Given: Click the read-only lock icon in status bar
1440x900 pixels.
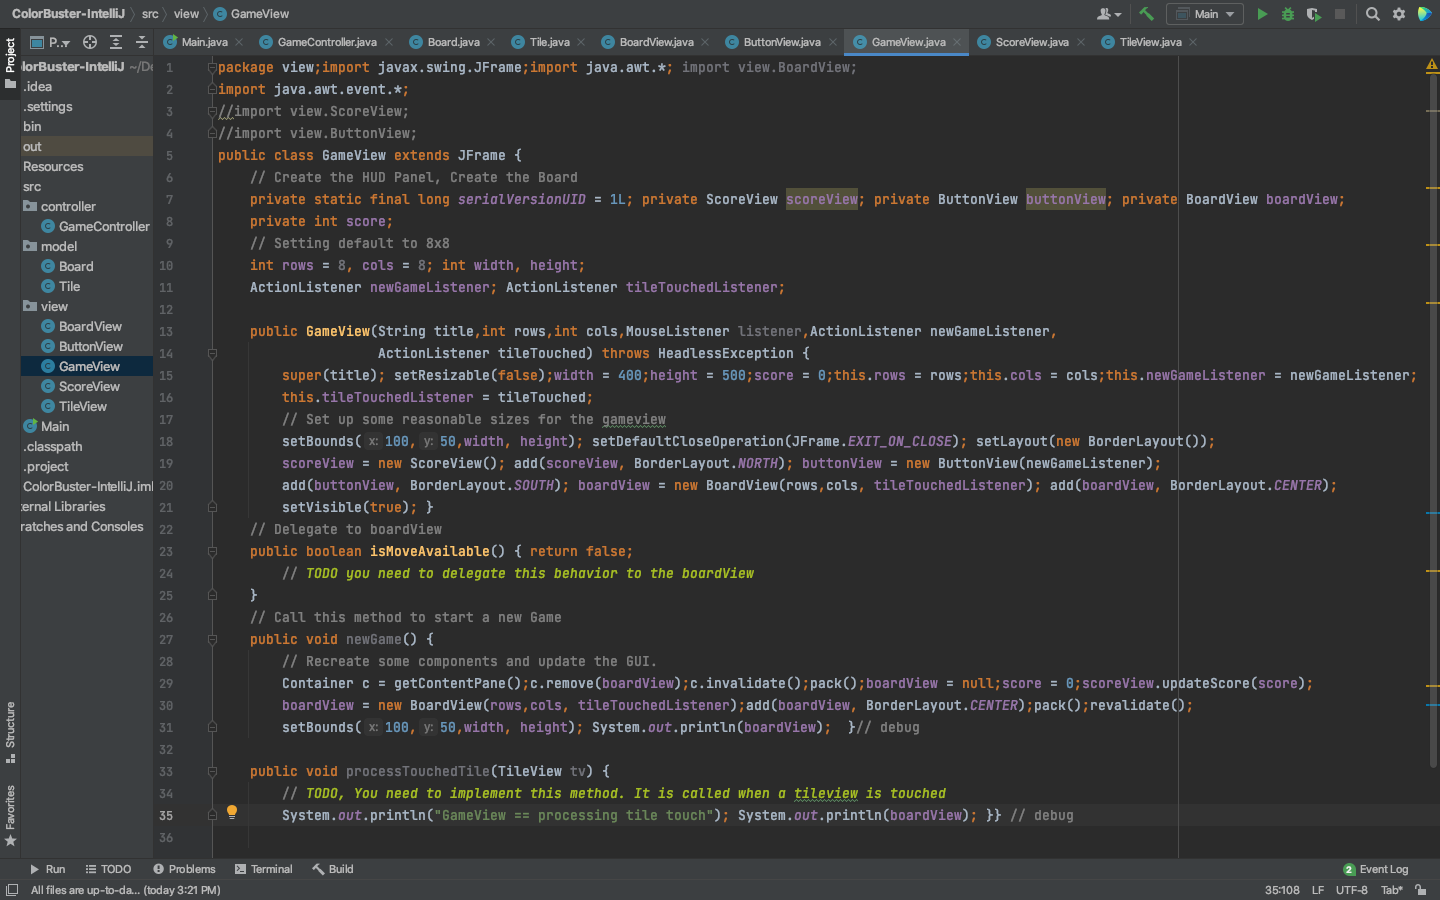Looking at the screenshot, I should [x=1420, y=890].
